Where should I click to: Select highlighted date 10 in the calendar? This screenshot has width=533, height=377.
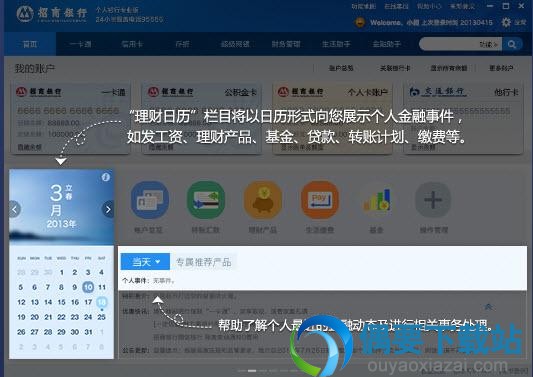88,287
